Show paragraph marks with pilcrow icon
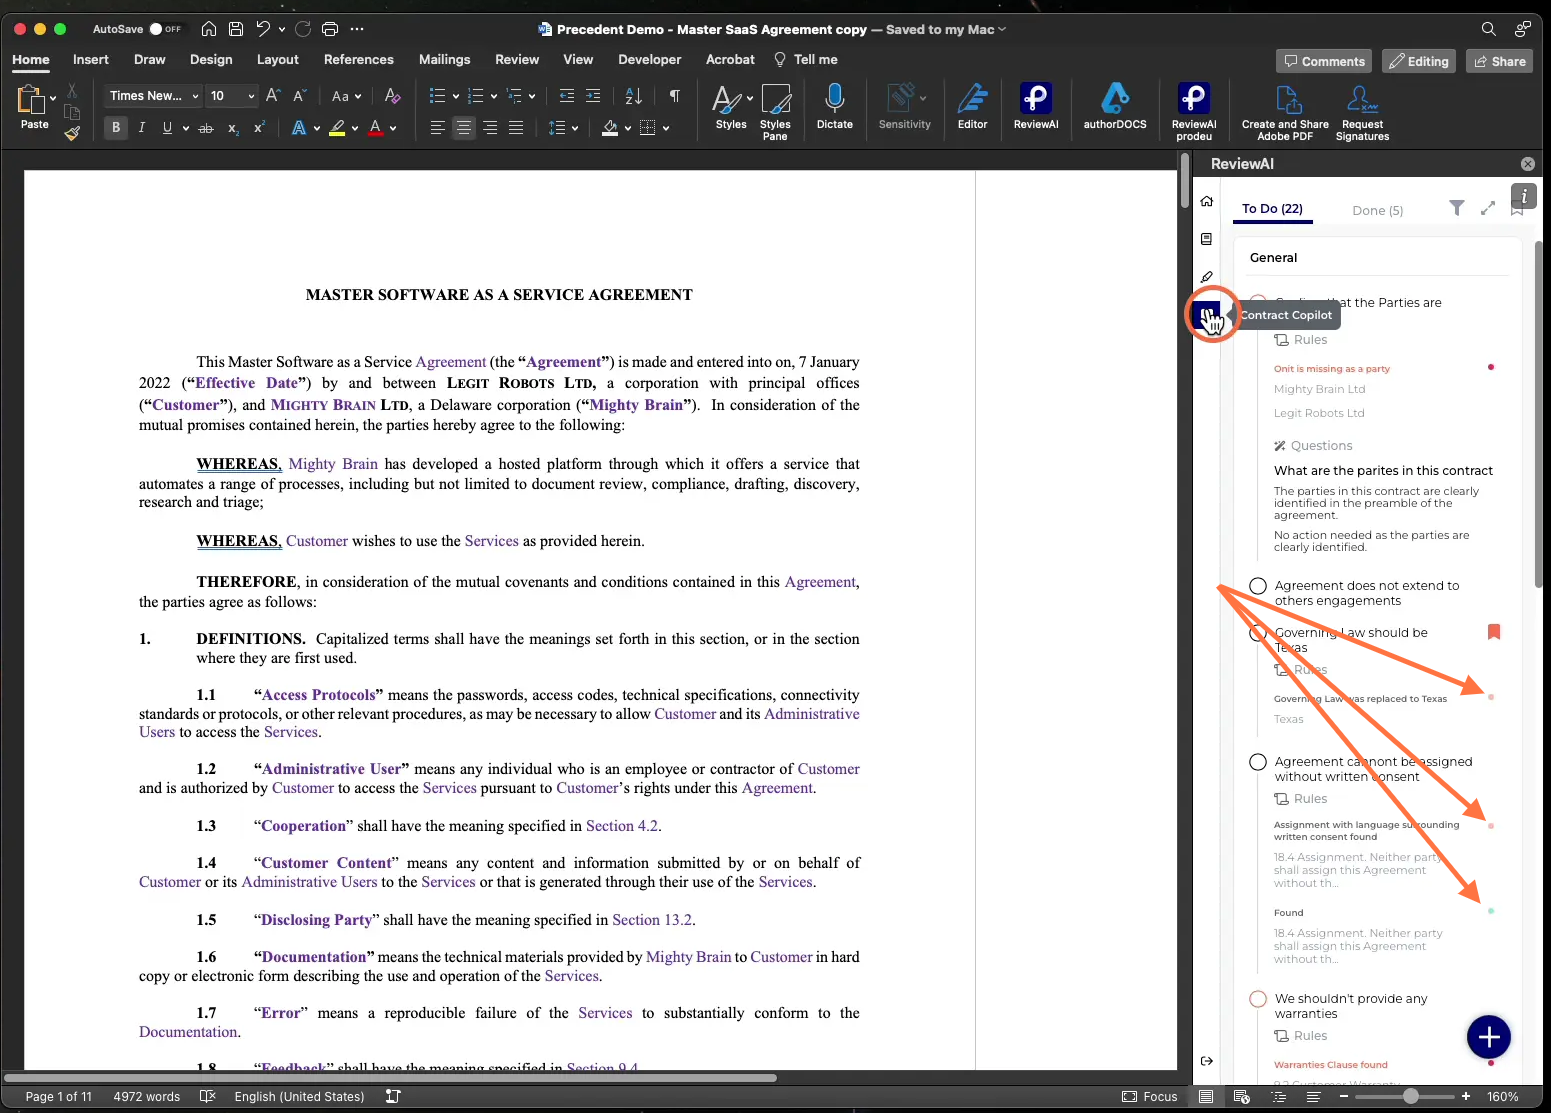Image resolution: width=1551 pixels, height=1113 pixels. tap(675, 96)
